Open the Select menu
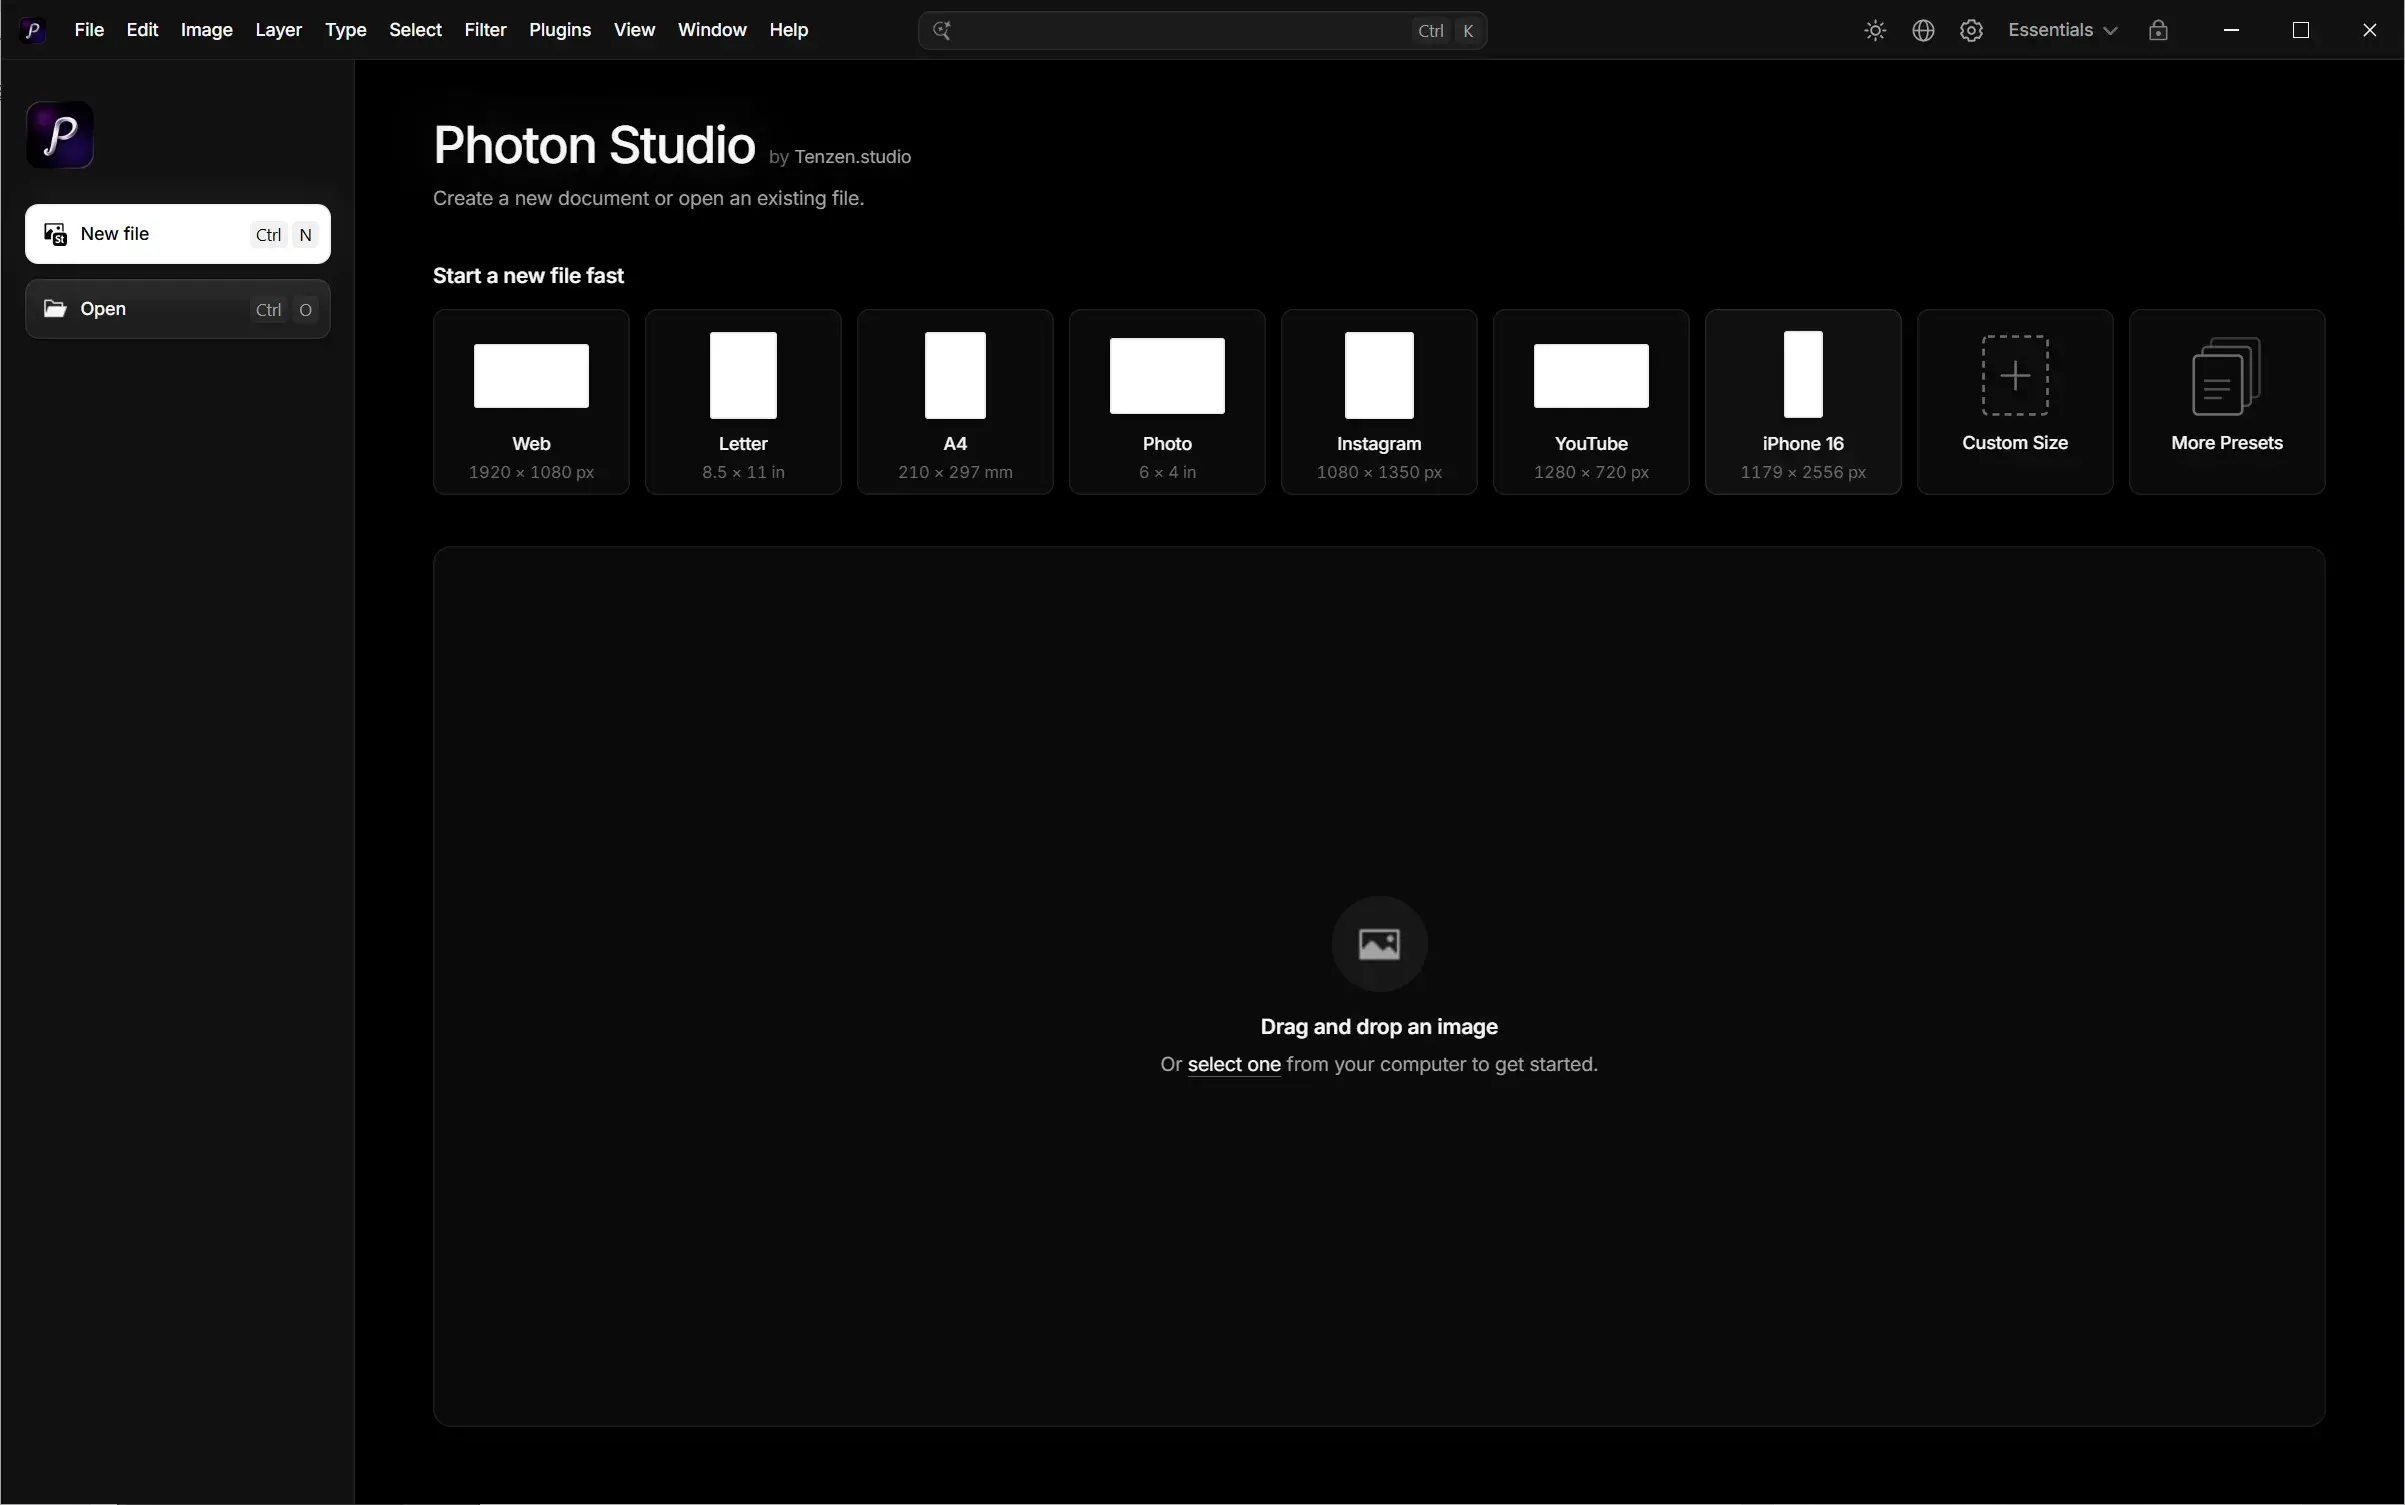This screenshot has width=2405, height=1505. pos(415,30)
